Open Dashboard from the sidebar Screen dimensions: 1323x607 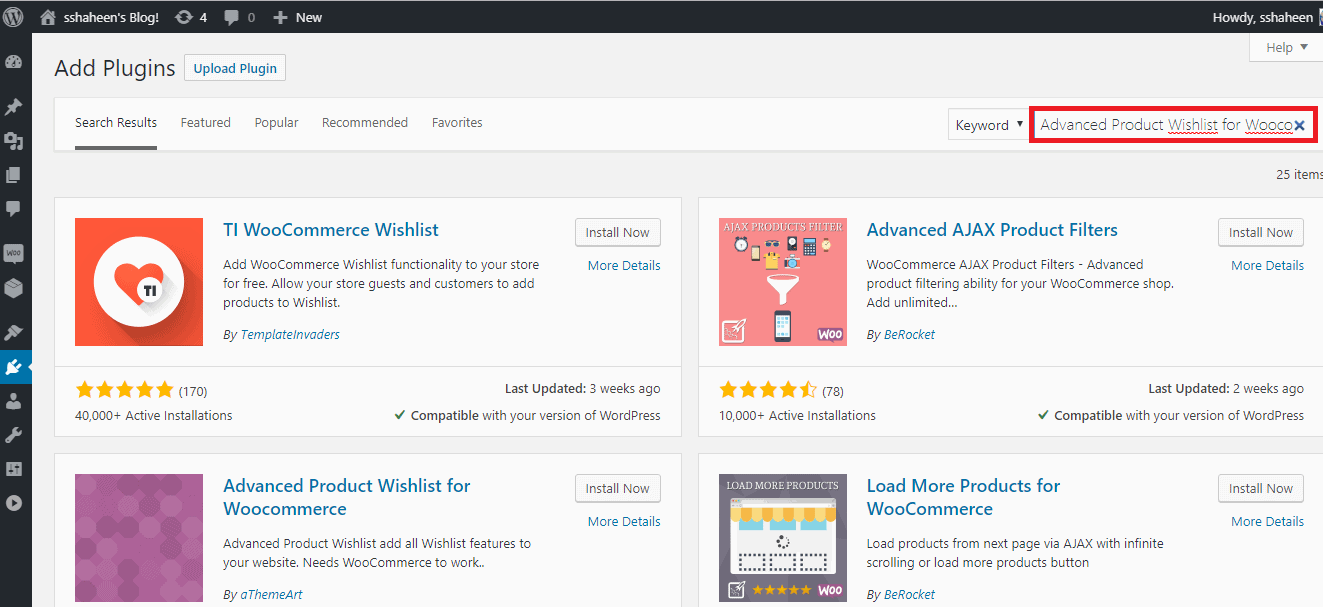pos(14,62)
